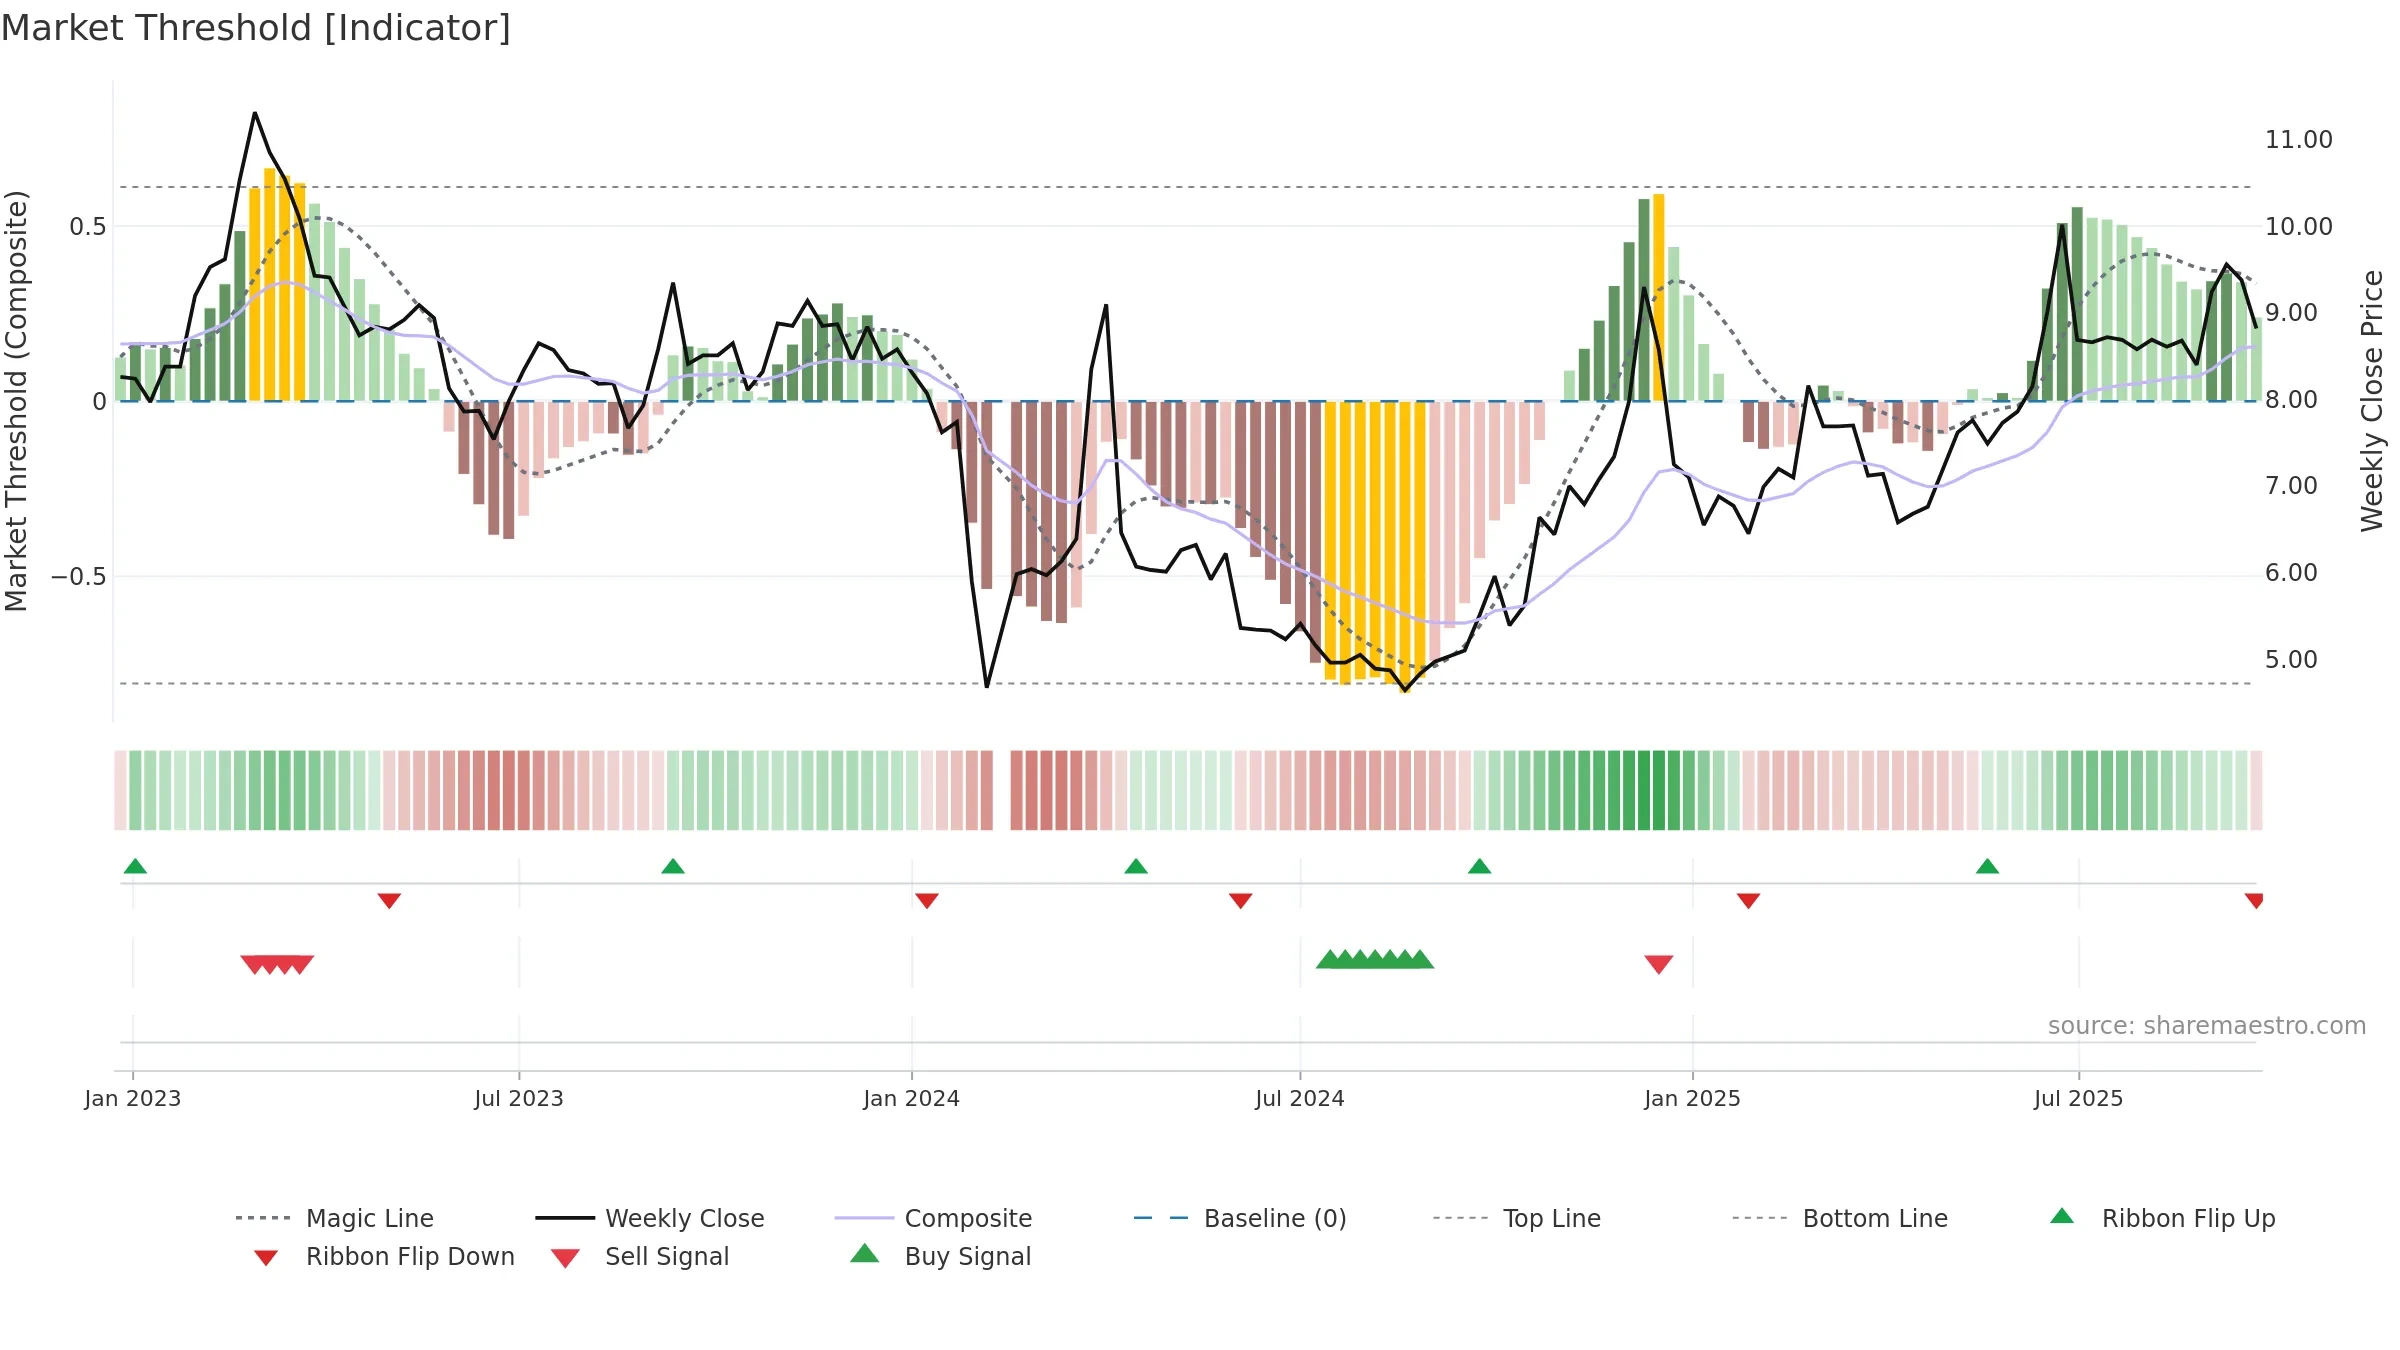Click the Jul 2023 x-axis label

[519, 1098]
